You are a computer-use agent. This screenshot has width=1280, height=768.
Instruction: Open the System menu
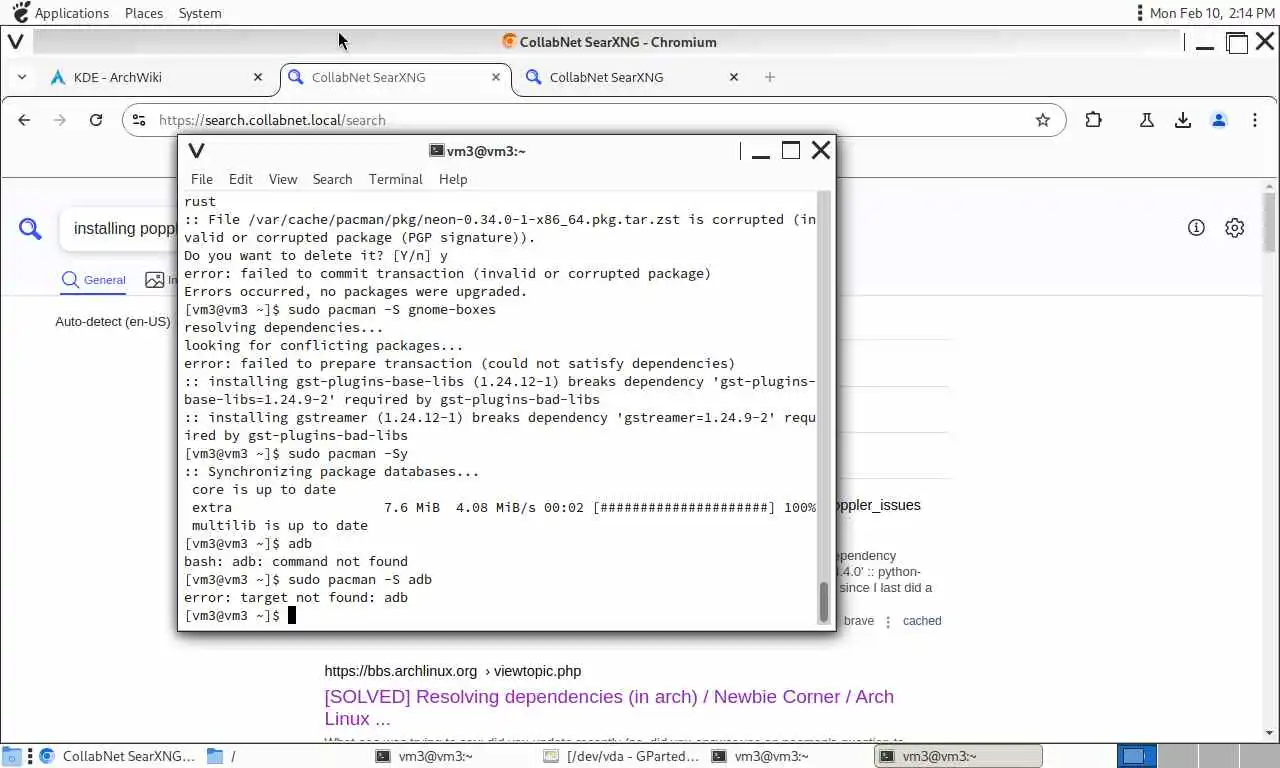pos(200,13)
